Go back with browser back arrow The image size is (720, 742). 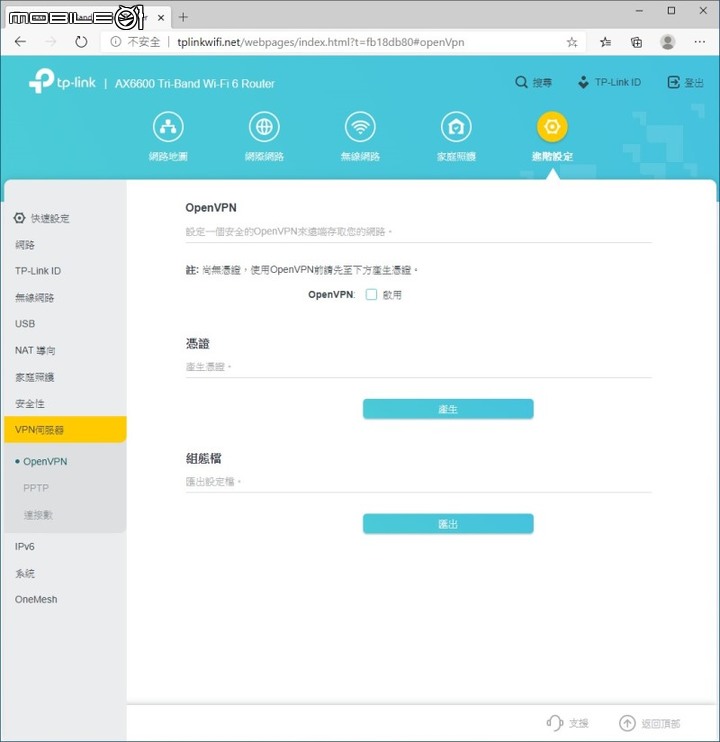click(x=20, y=42)
